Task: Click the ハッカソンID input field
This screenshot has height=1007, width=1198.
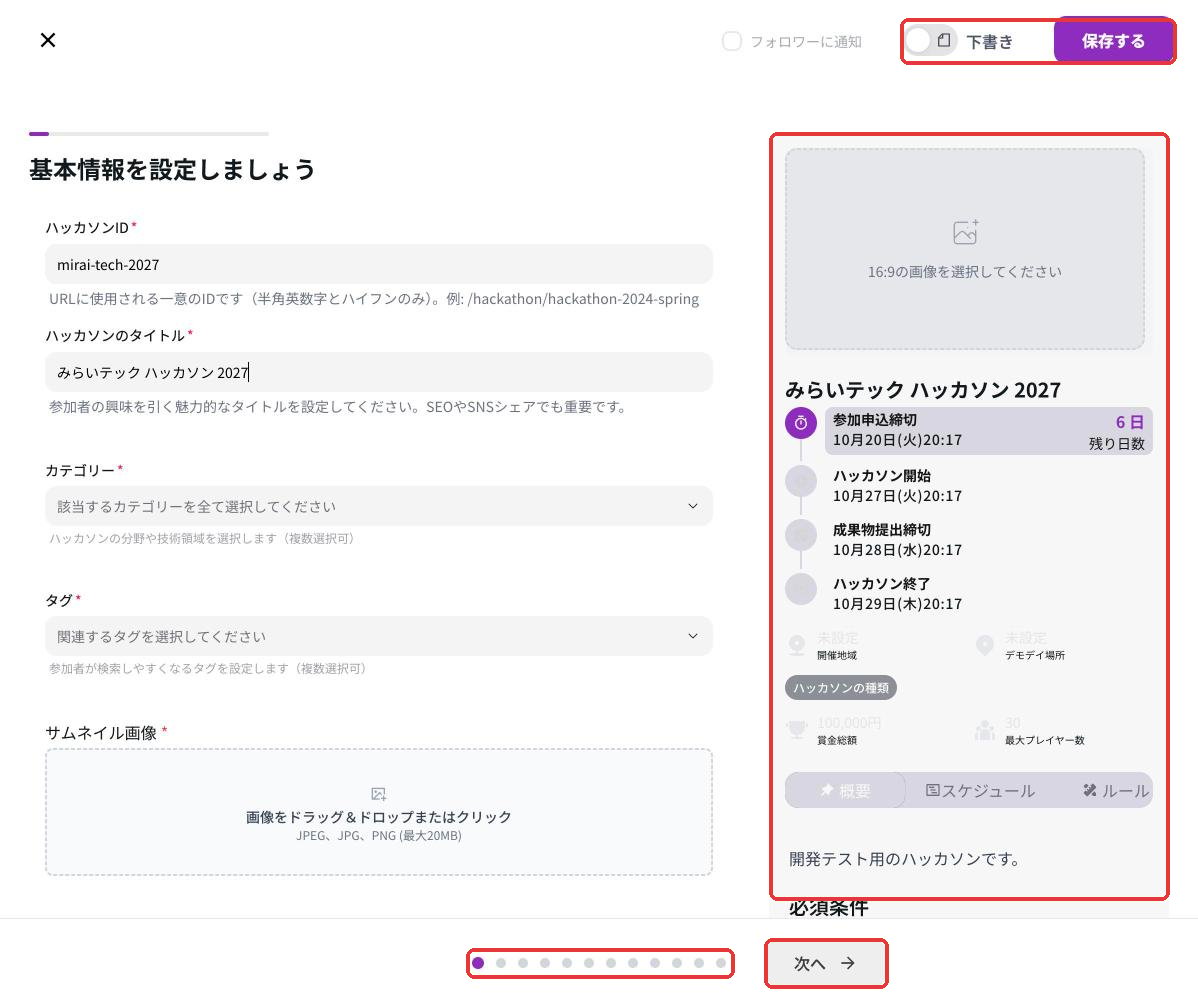Action: pyautogui.click(x=379, y=264)
